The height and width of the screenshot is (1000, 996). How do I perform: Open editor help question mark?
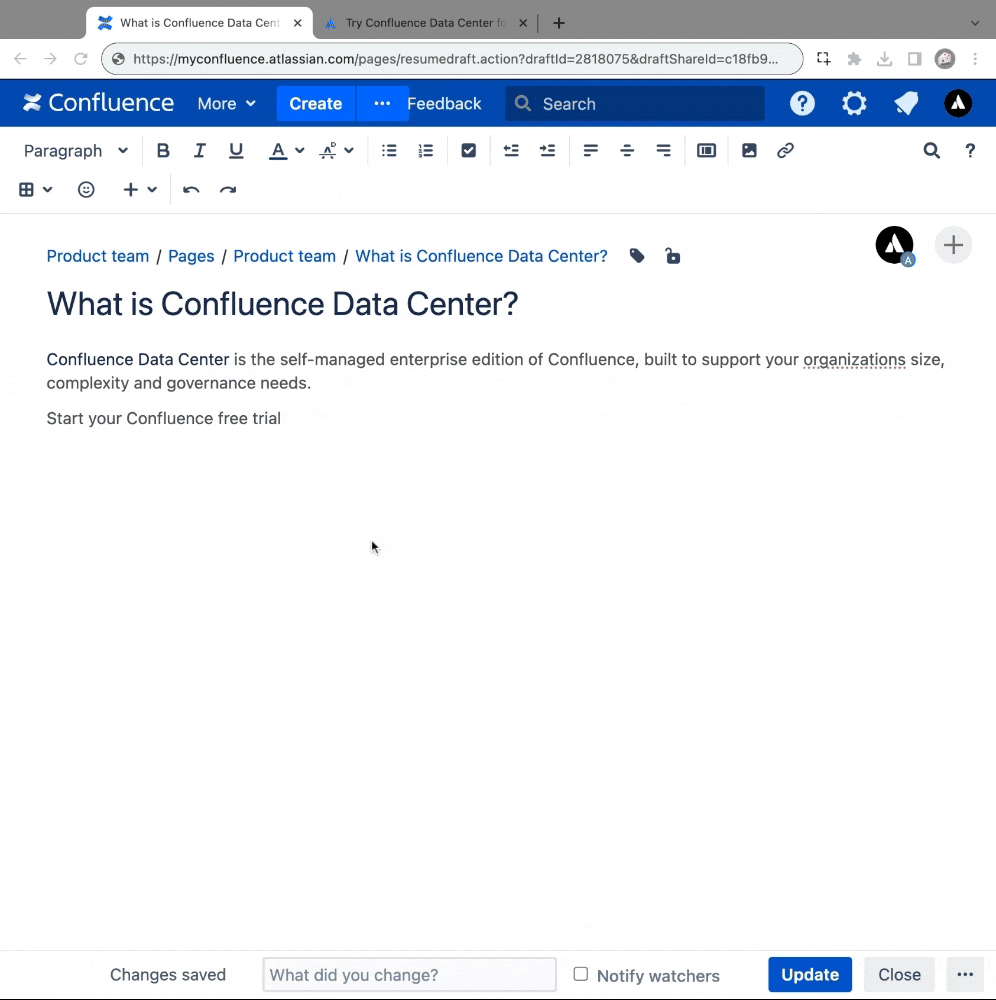pos(970,151)
